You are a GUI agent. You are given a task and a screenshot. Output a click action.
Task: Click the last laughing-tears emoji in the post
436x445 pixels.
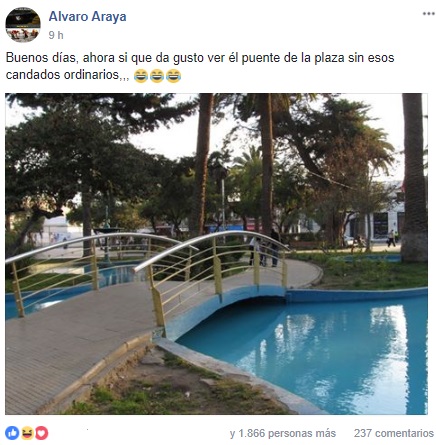click(173, 76)
